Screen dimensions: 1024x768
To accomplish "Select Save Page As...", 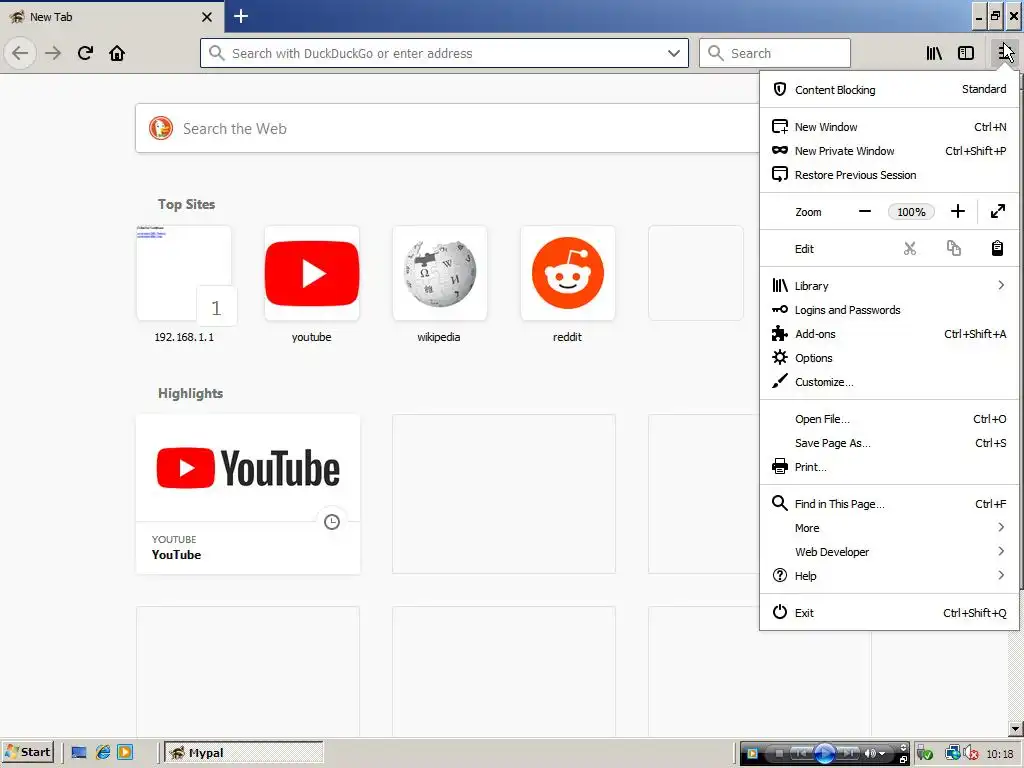I will click(x=889, y=443).
